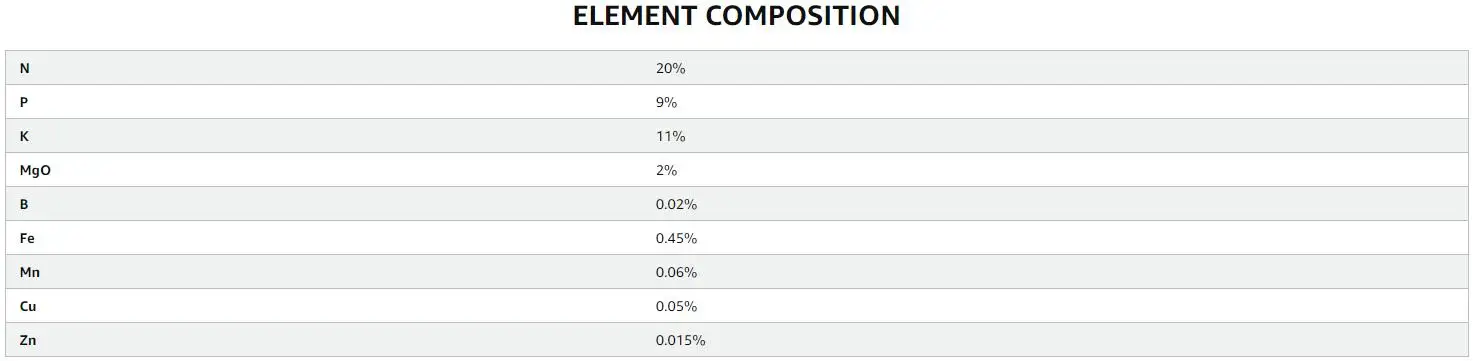Select the B element label
The image size is (1474, 361).
pyautogui.click(x=24, y=204)
